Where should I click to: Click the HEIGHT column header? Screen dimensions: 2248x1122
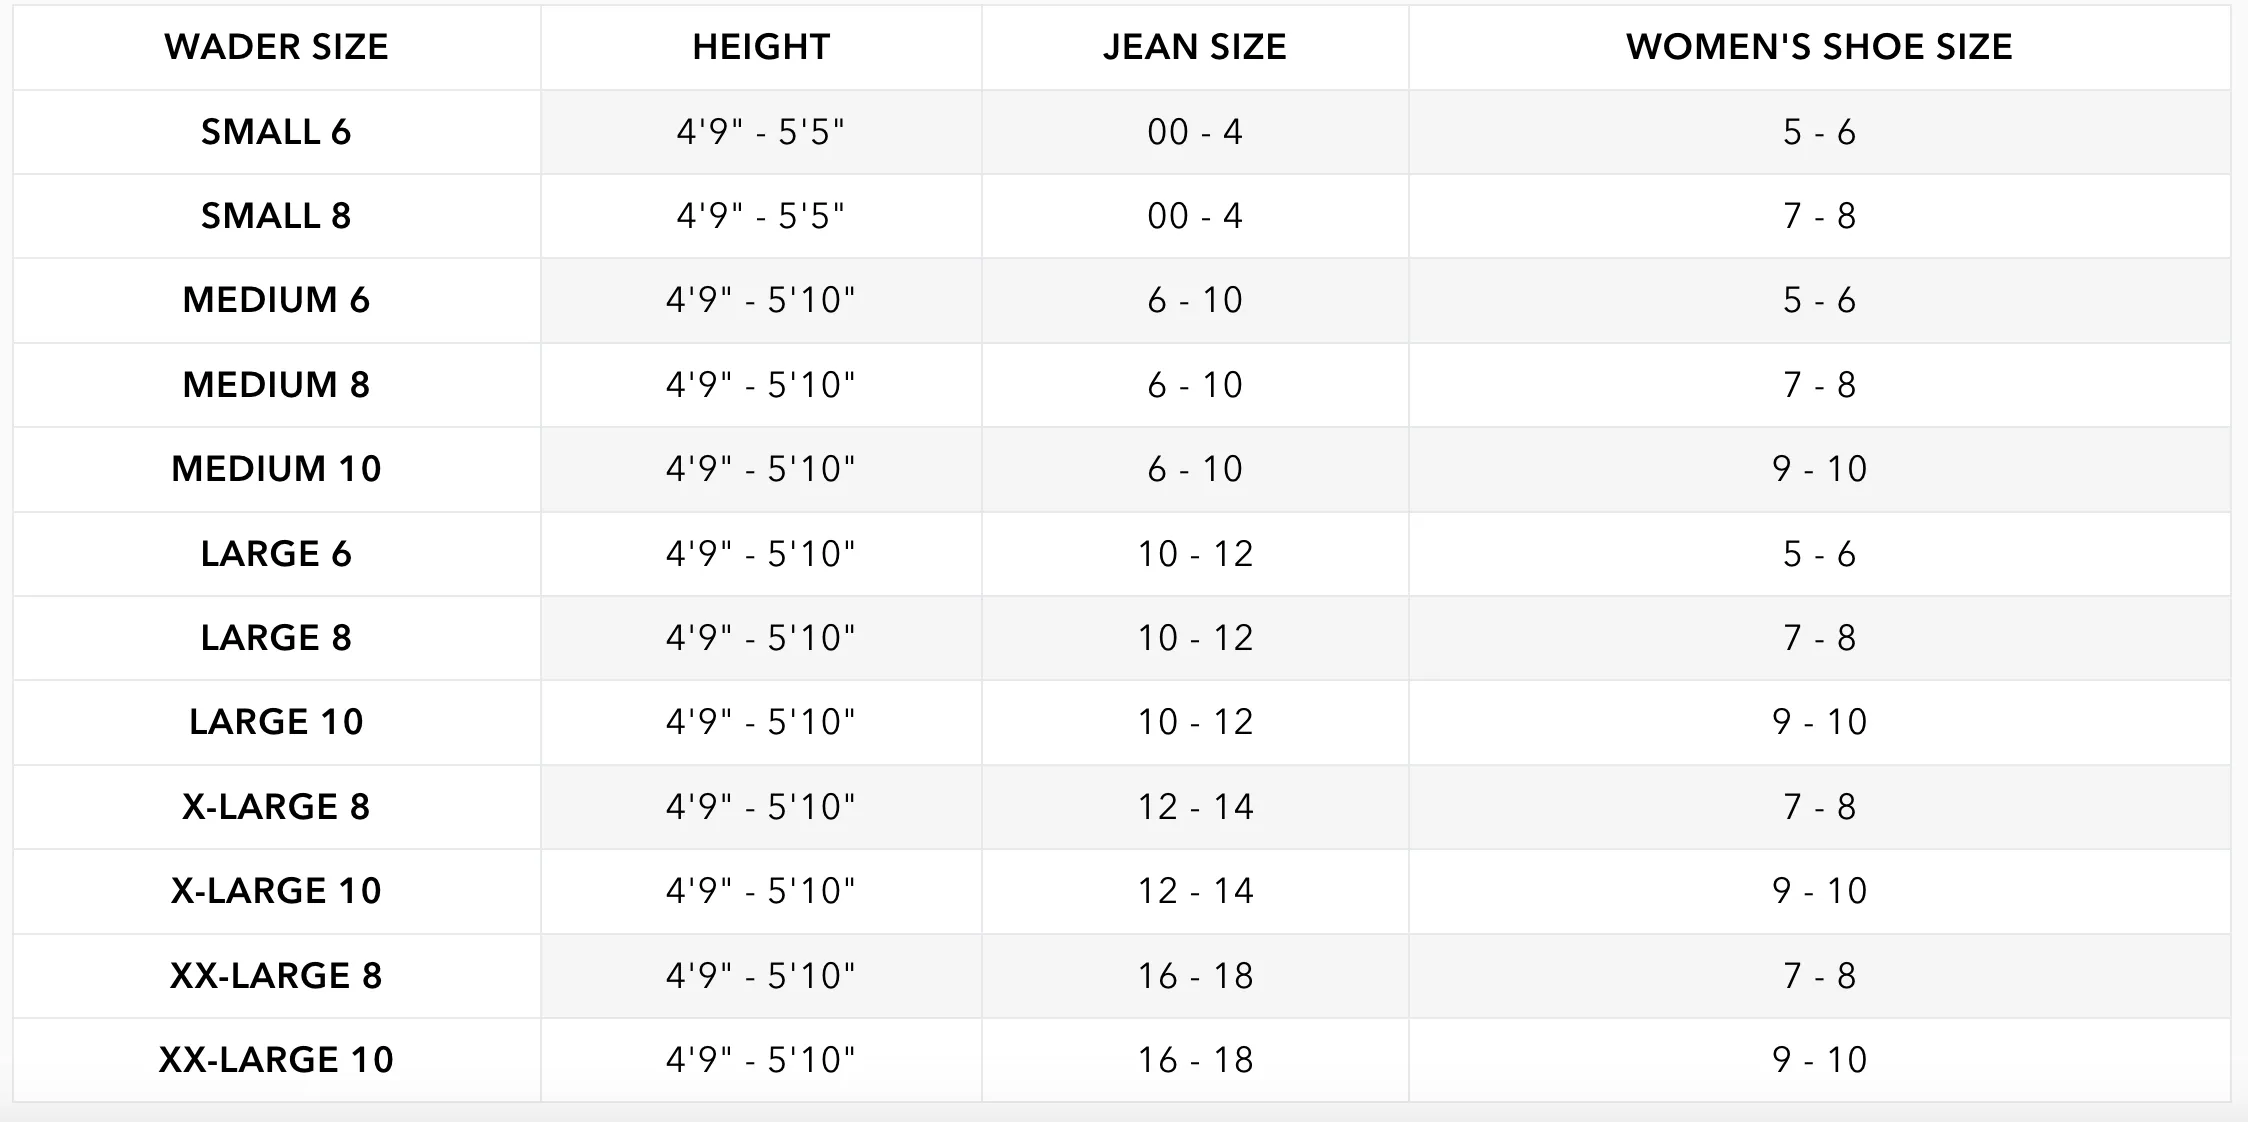tap(761, 47)
